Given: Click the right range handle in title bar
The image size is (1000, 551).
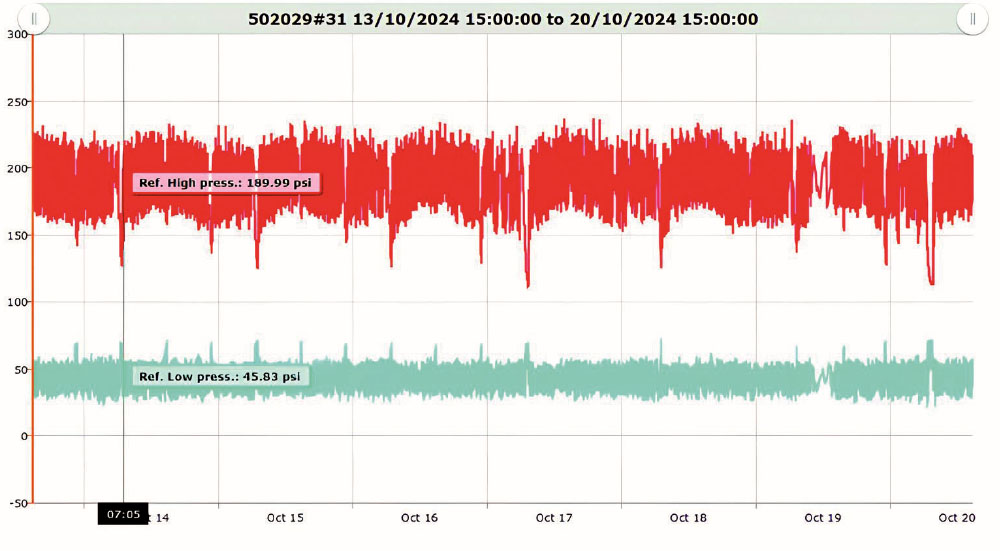Looking at the screenshot, I should coord(971,19).
